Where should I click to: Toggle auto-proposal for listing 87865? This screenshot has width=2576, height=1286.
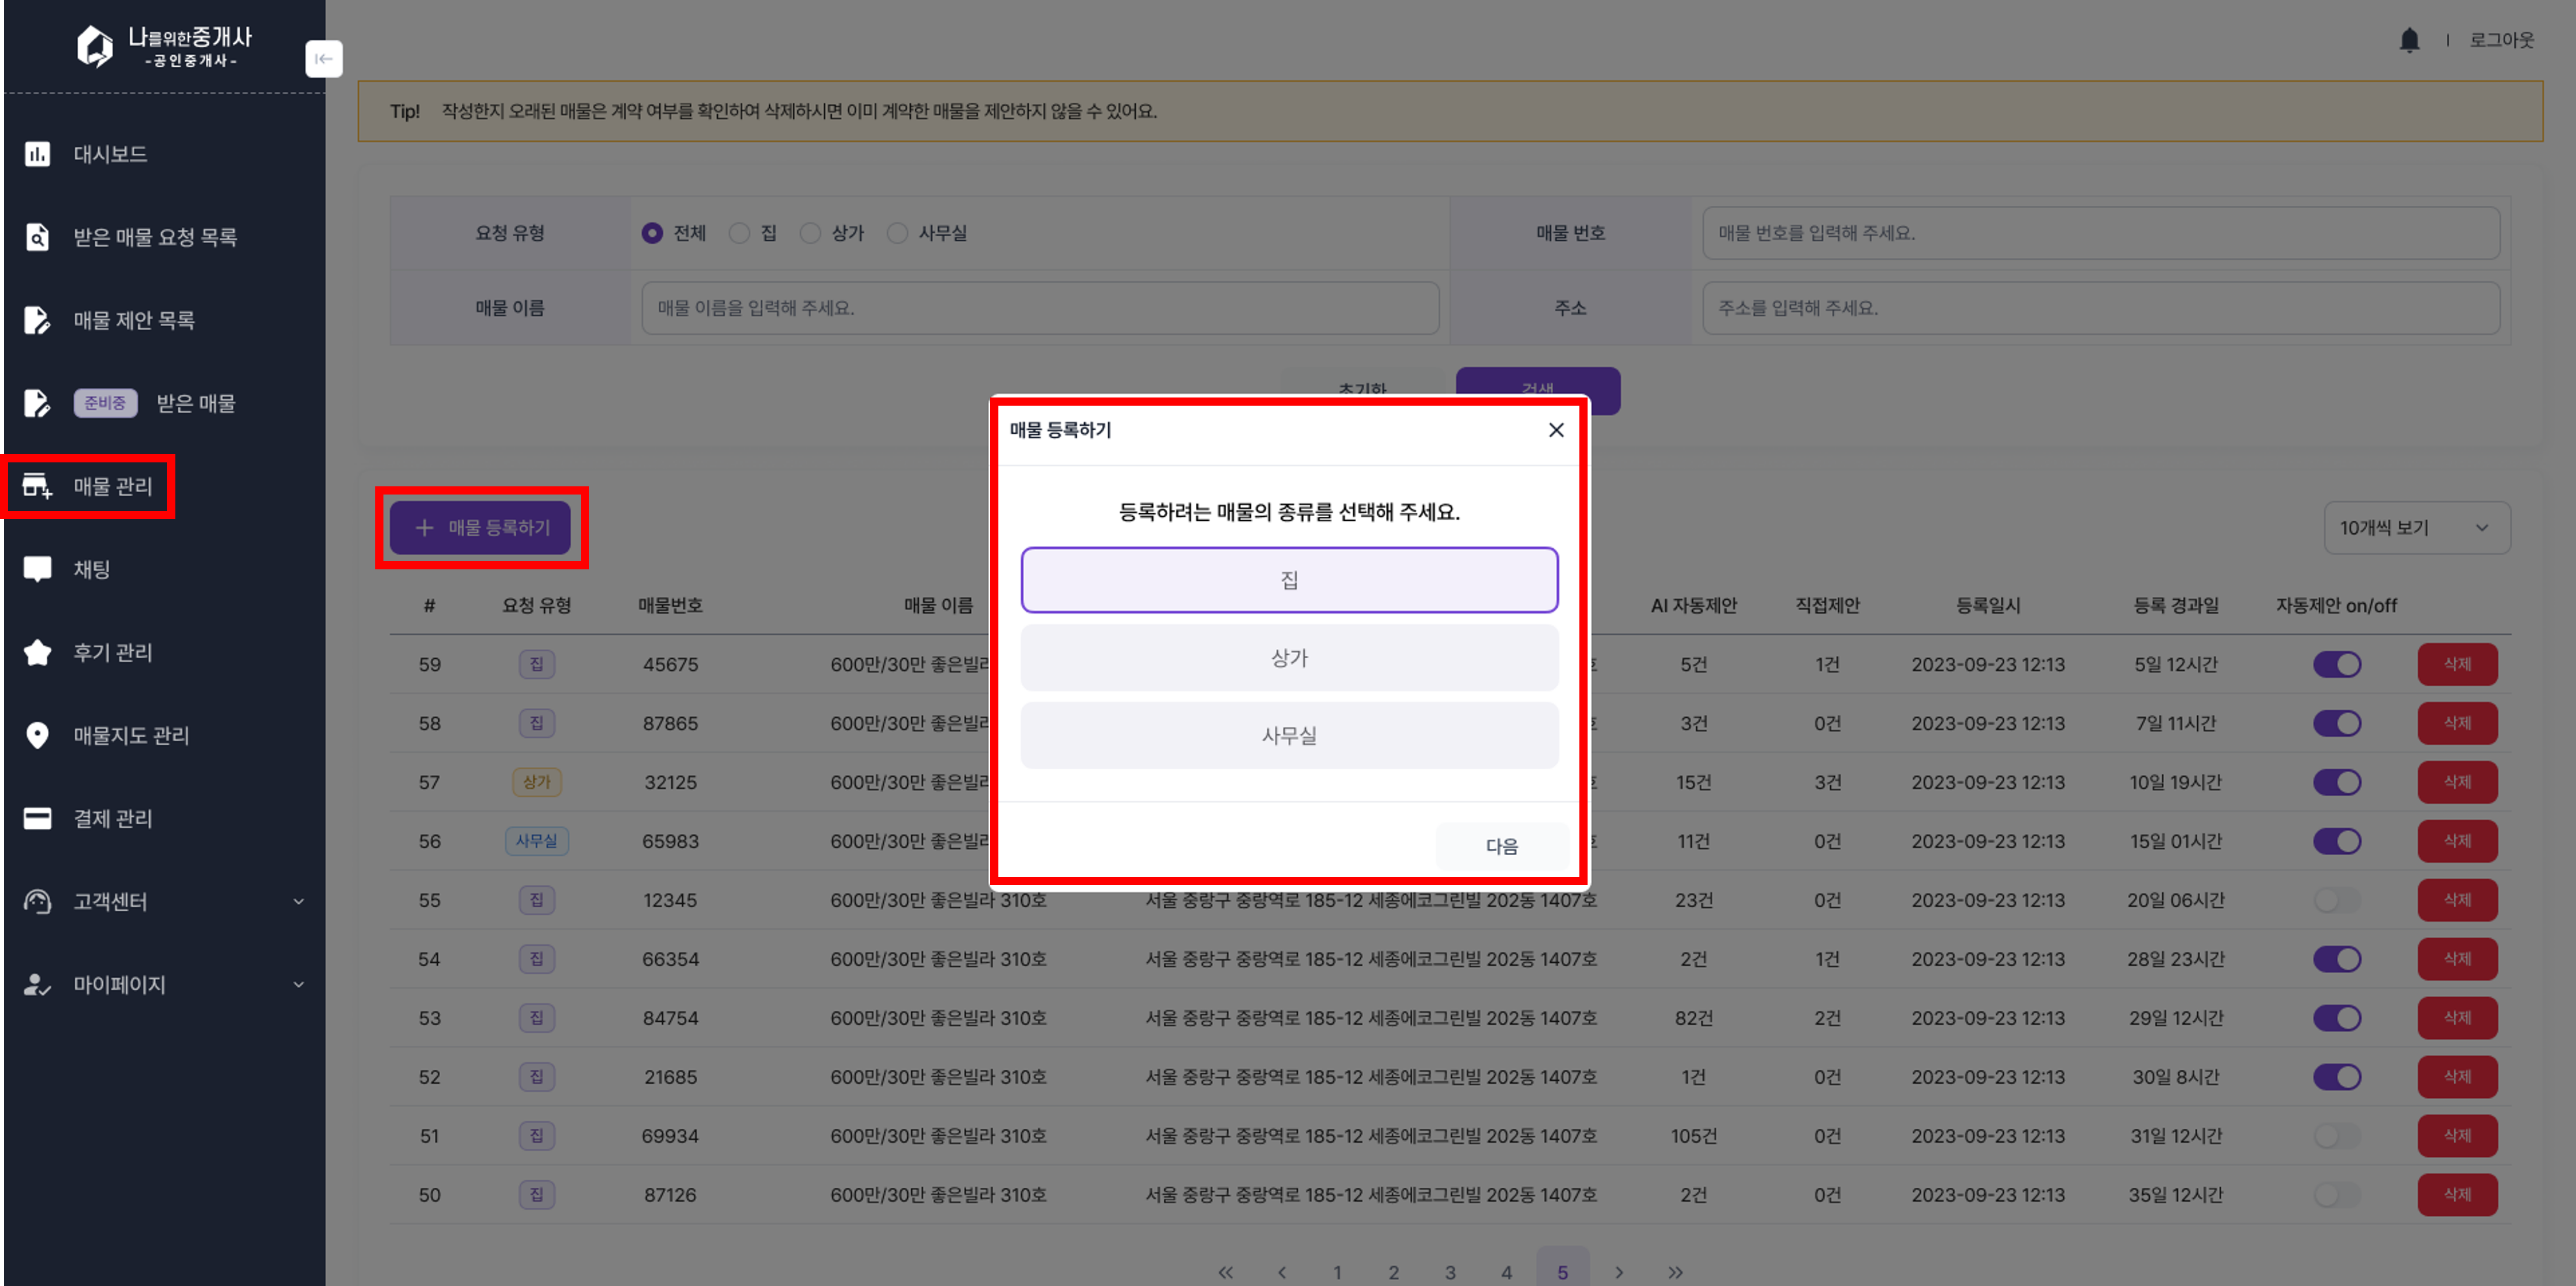[2337, 723]
